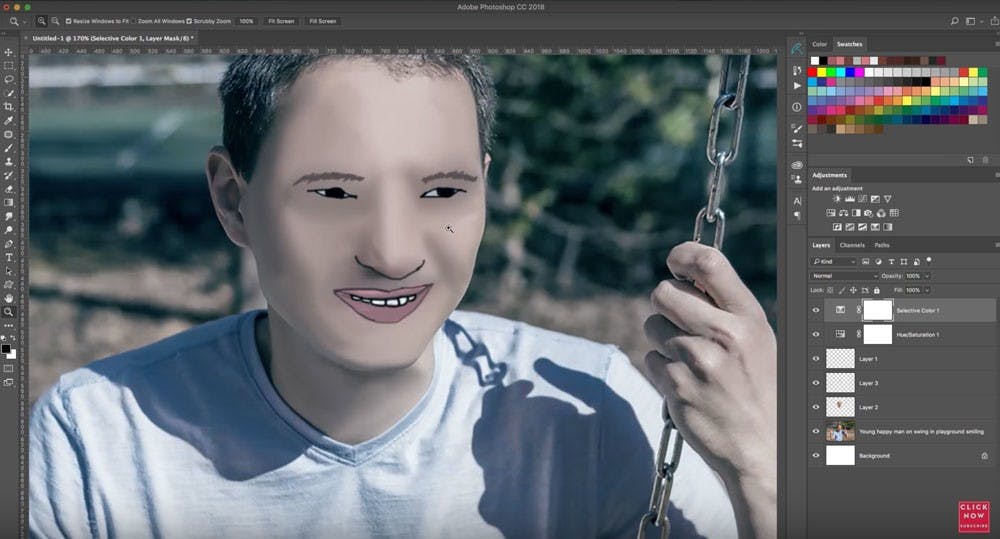The width and height of the screenshot is (1000, 539).
Task: Switch to the Color tab
Action: [x=820, y=44]
